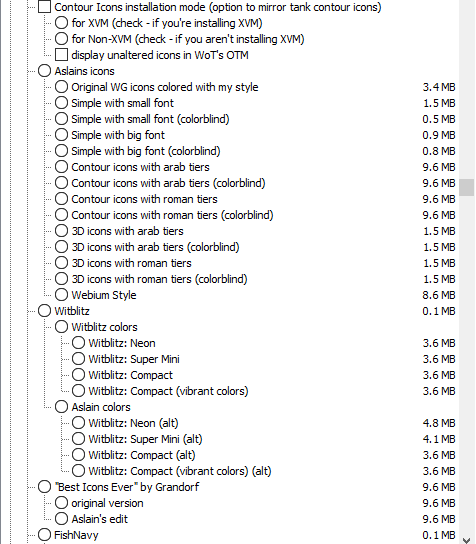The image size is (476, 544).
Task: Click the vertical scrollbar thumb
Action: pos(466,188)
